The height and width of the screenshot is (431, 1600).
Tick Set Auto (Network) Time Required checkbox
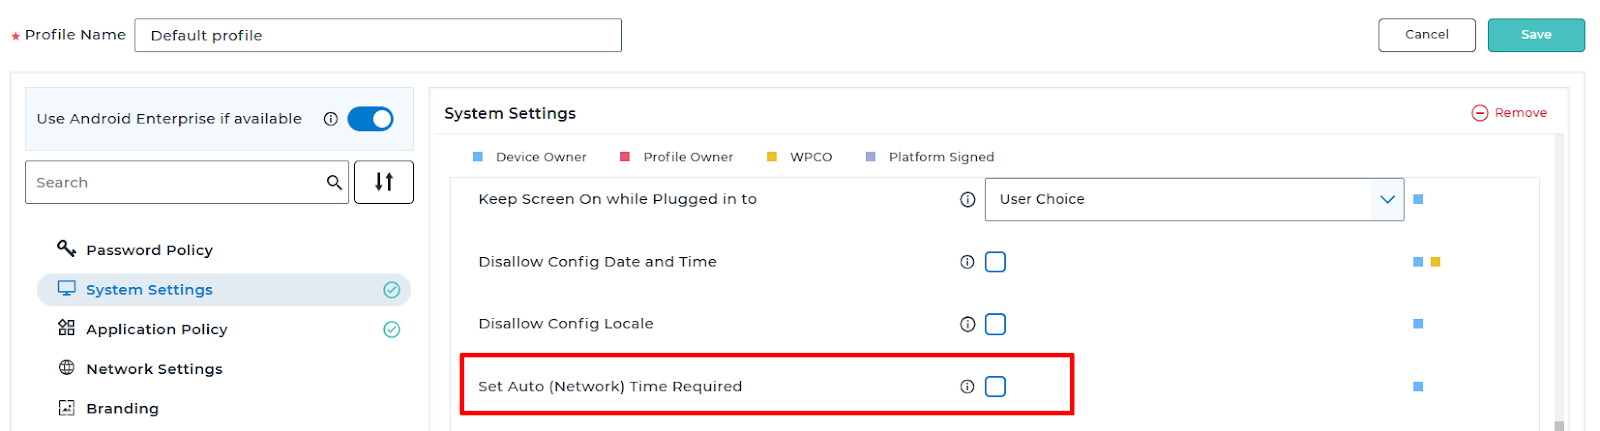[995, 387]
